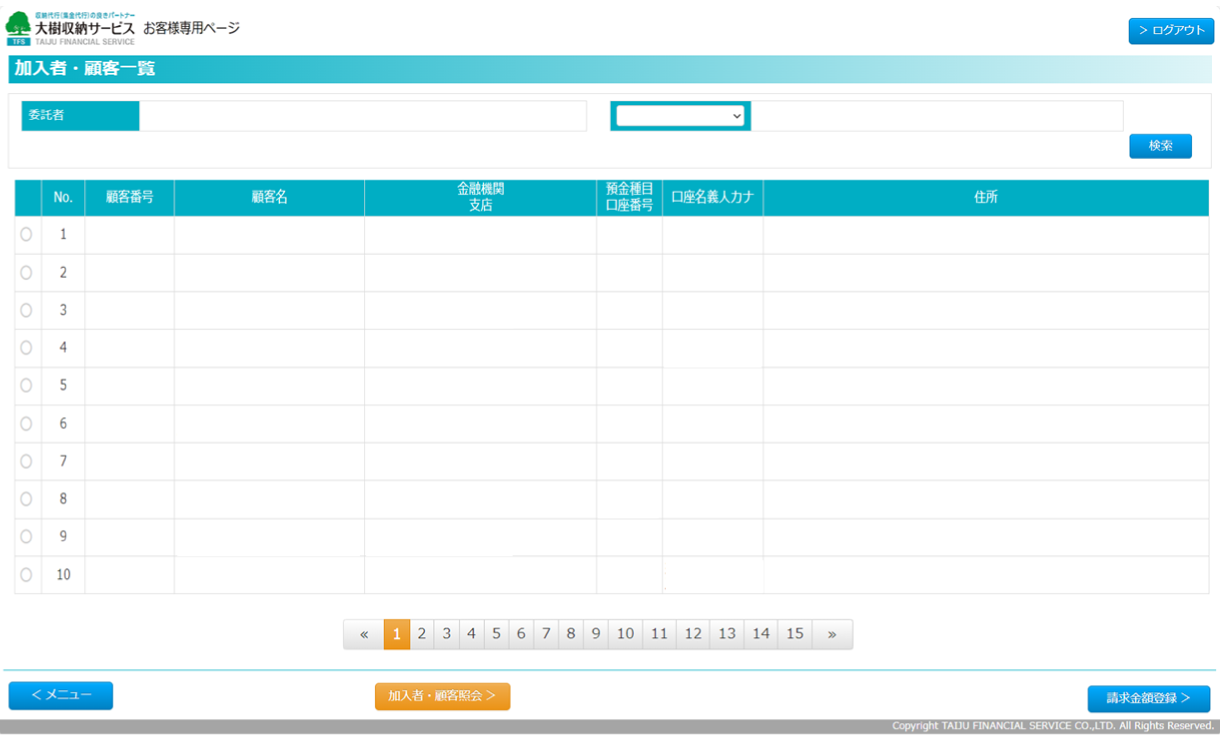This screenshot has height=740, width=1220.
Task: Open the search criteria dropdown
Action: click(x=680, y=116)
